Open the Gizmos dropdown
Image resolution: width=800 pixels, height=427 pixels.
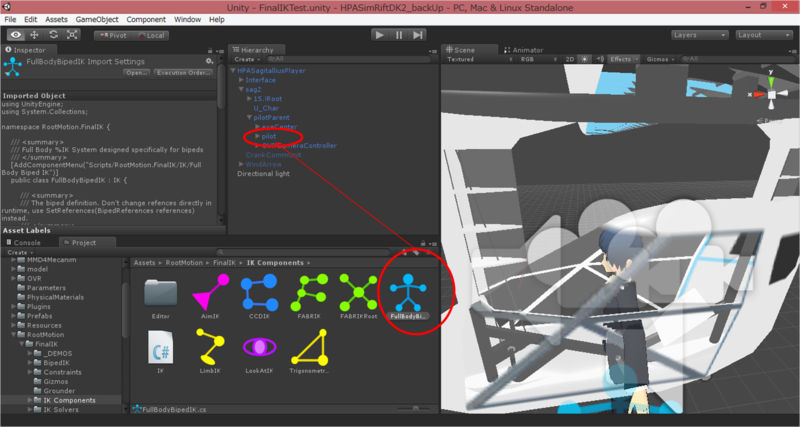point(660,59)
